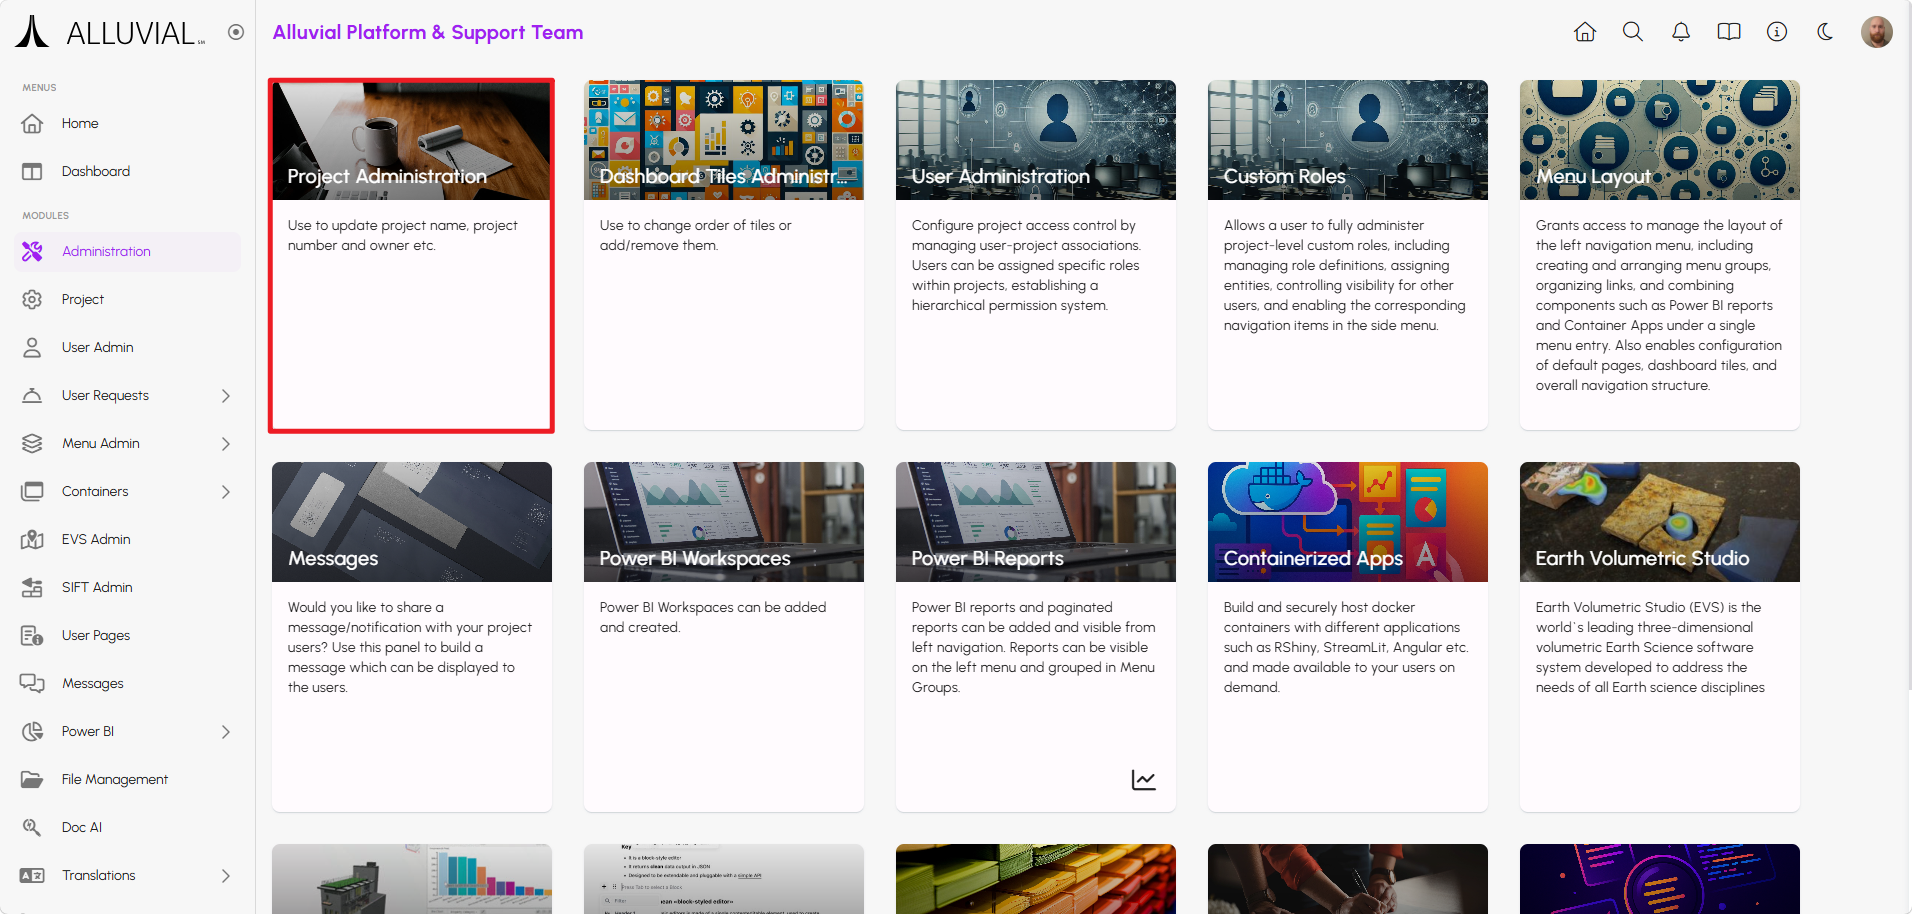Open the Power BI Reports card

[x=1036, y=637]
